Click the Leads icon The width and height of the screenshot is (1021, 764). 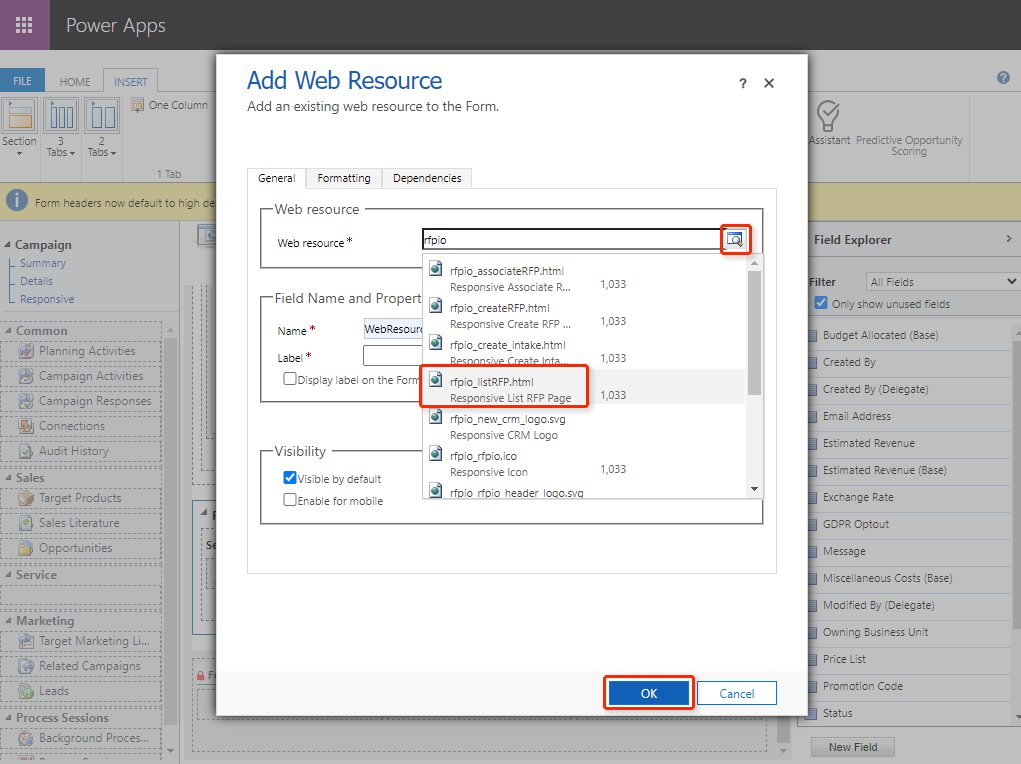(x=26, y=691)
